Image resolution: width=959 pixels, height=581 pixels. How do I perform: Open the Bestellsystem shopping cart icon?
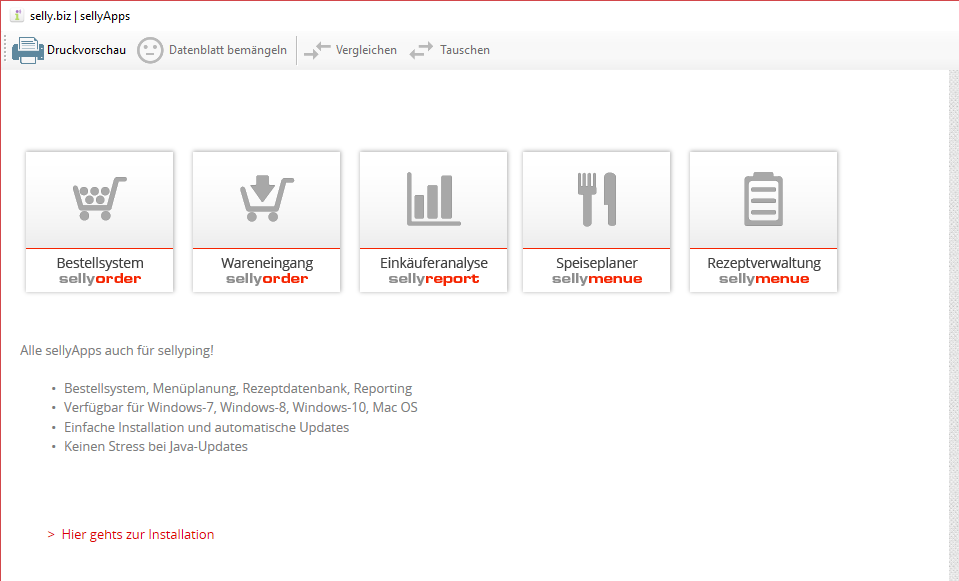point(99,198)
